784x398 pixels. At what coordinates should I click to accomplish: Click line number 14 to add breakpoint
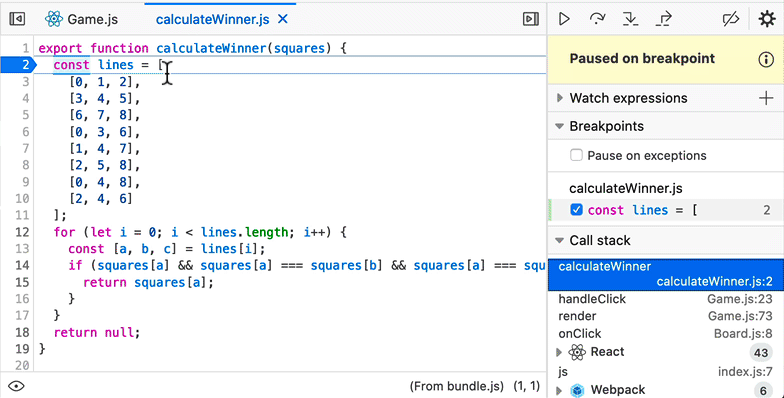tap(22, 266)
